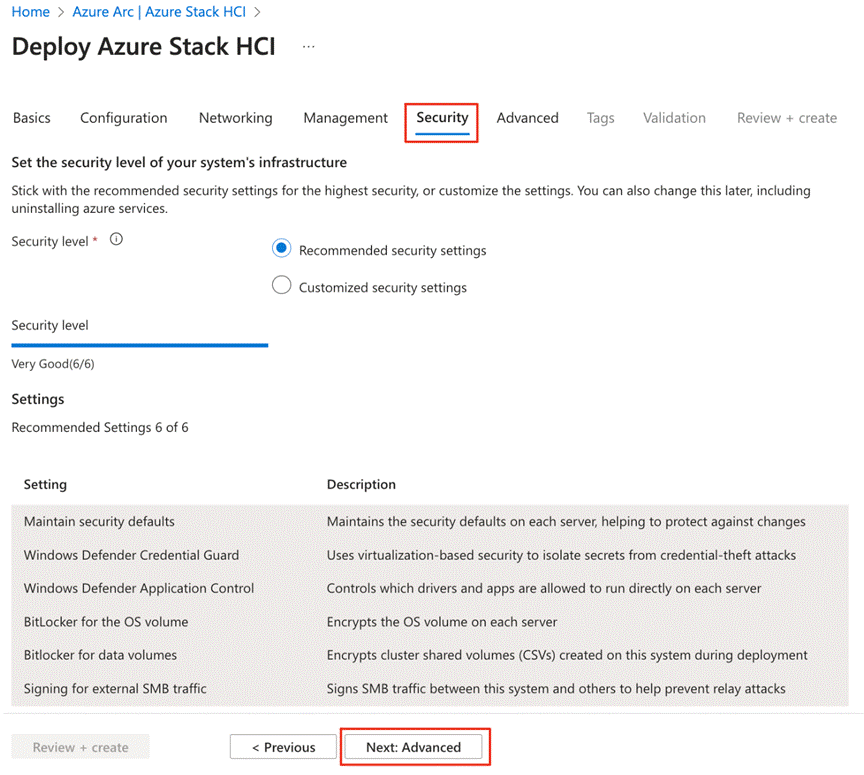Go to the Networking tab
Viewport: 864px width, 775px height.
[235, 118]
